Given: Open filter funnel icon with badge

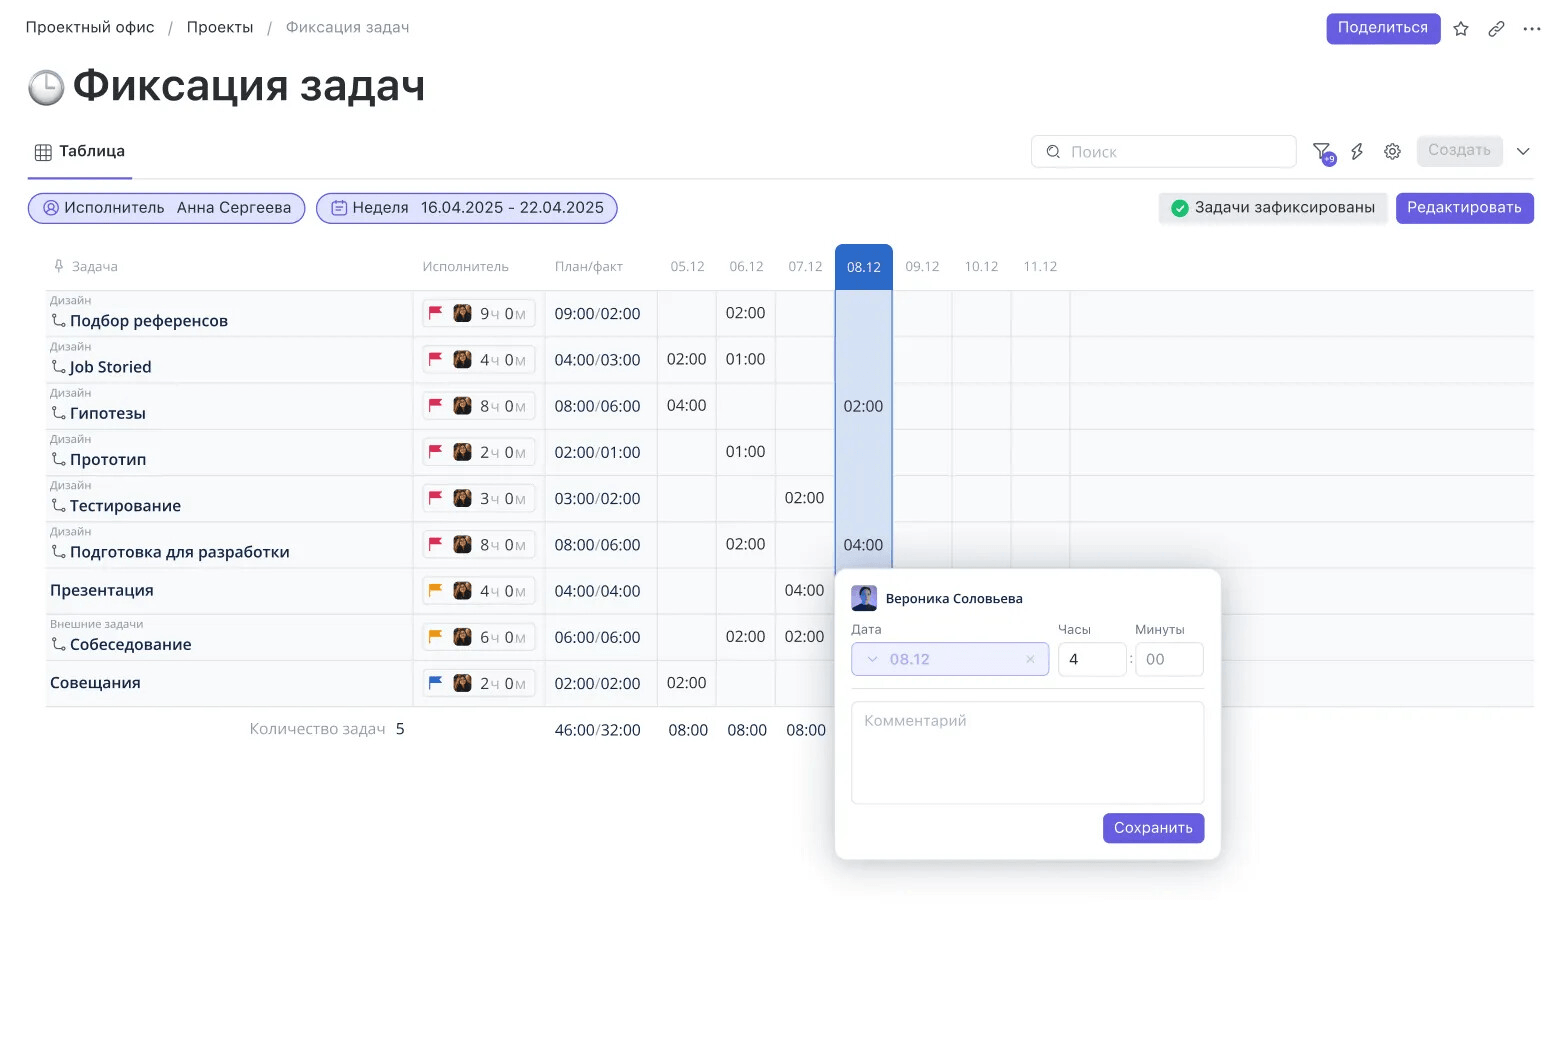Looking at the screenshot, I should 1322,152.
